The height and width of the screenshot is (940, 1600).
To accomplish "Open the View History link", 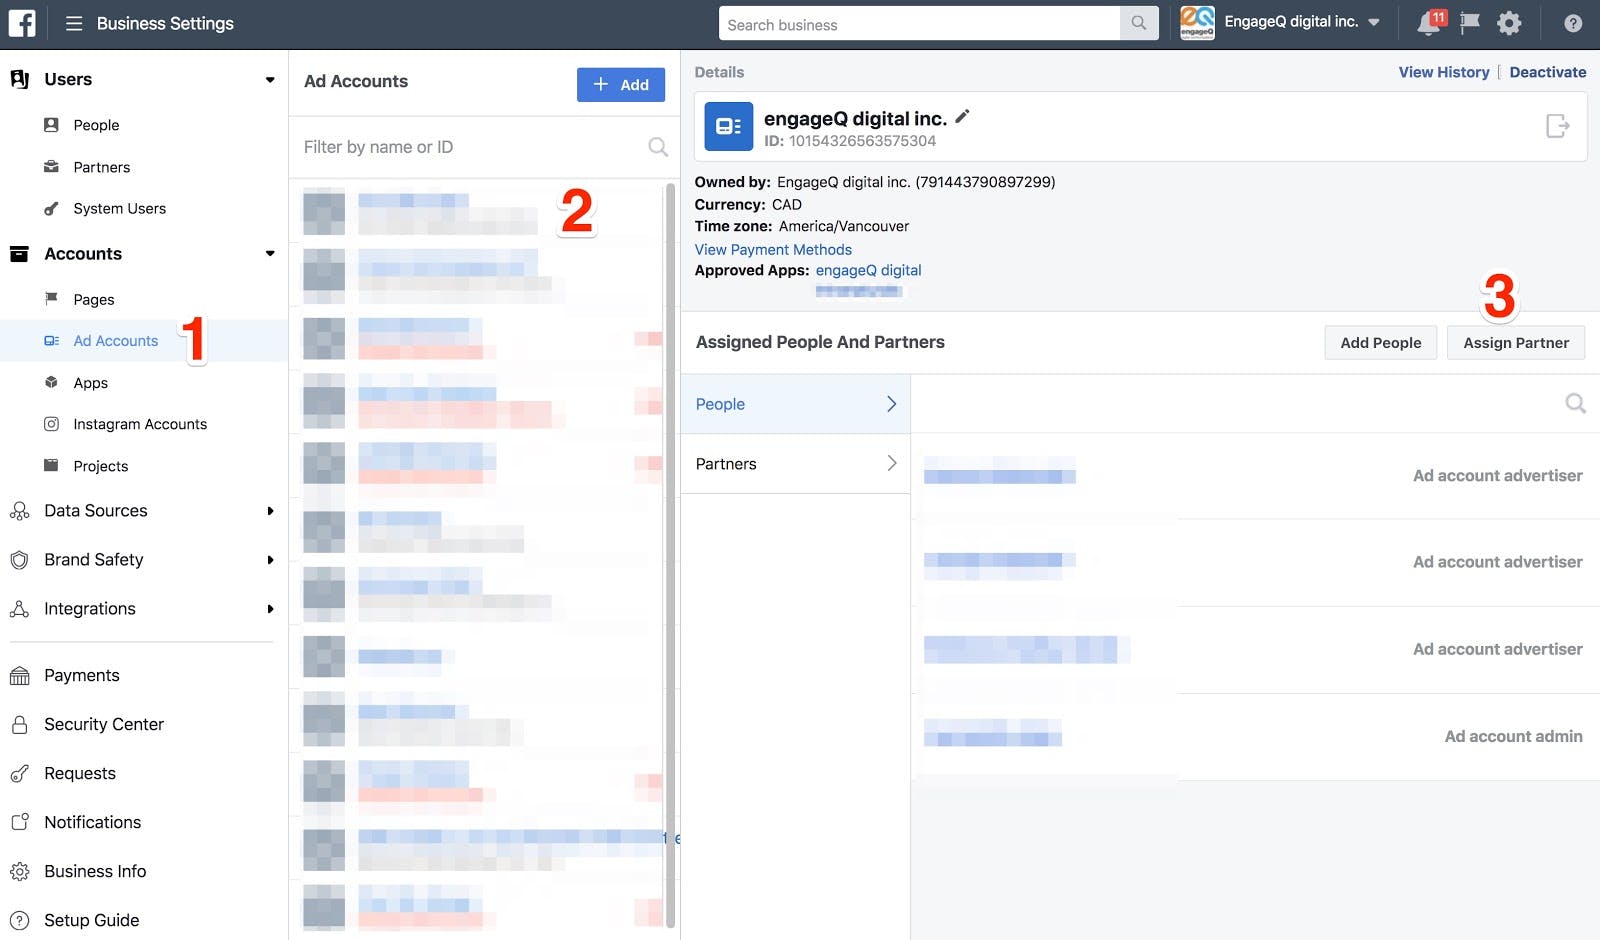I will point(1443,72).
